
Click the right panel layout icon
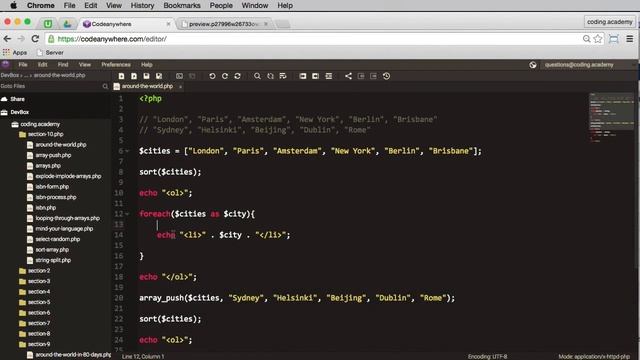(x=316, y=76)
